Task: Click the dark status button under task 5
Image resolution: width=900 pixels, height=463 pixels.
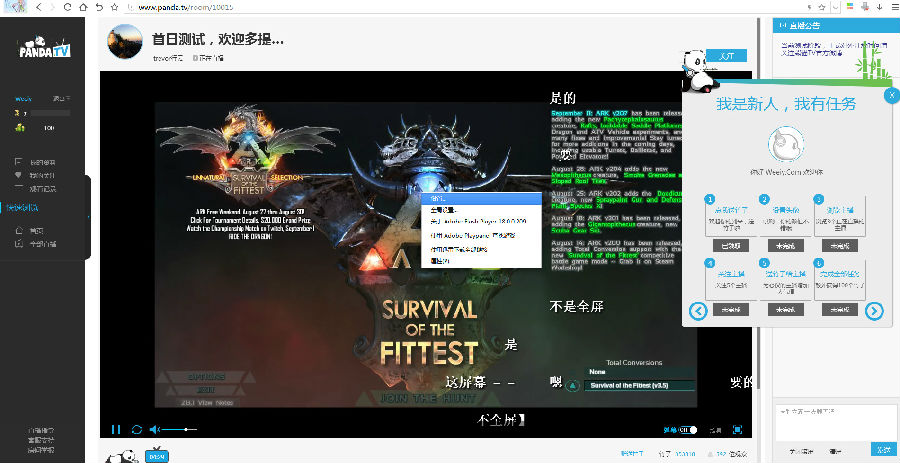Action: [785, 309]
